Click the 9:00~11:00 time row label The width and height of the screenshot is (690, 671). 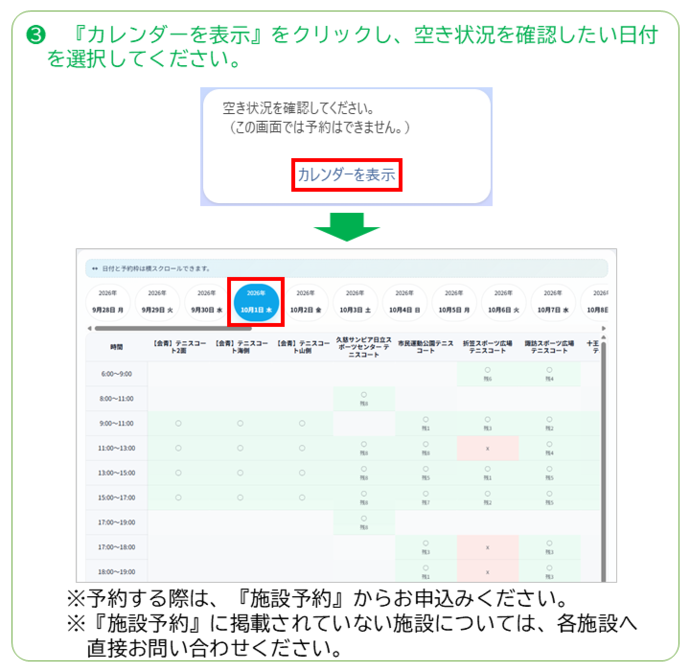[117, 423]
